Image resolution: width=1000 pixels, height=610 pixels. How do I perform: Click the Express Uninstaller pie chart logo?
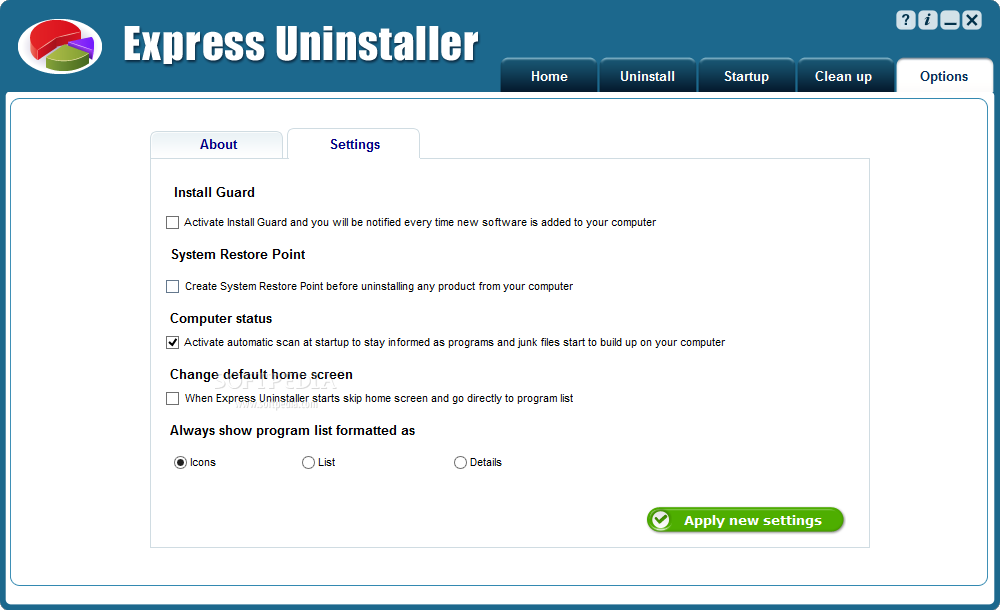pyautogui.click(x=60, y=46)
